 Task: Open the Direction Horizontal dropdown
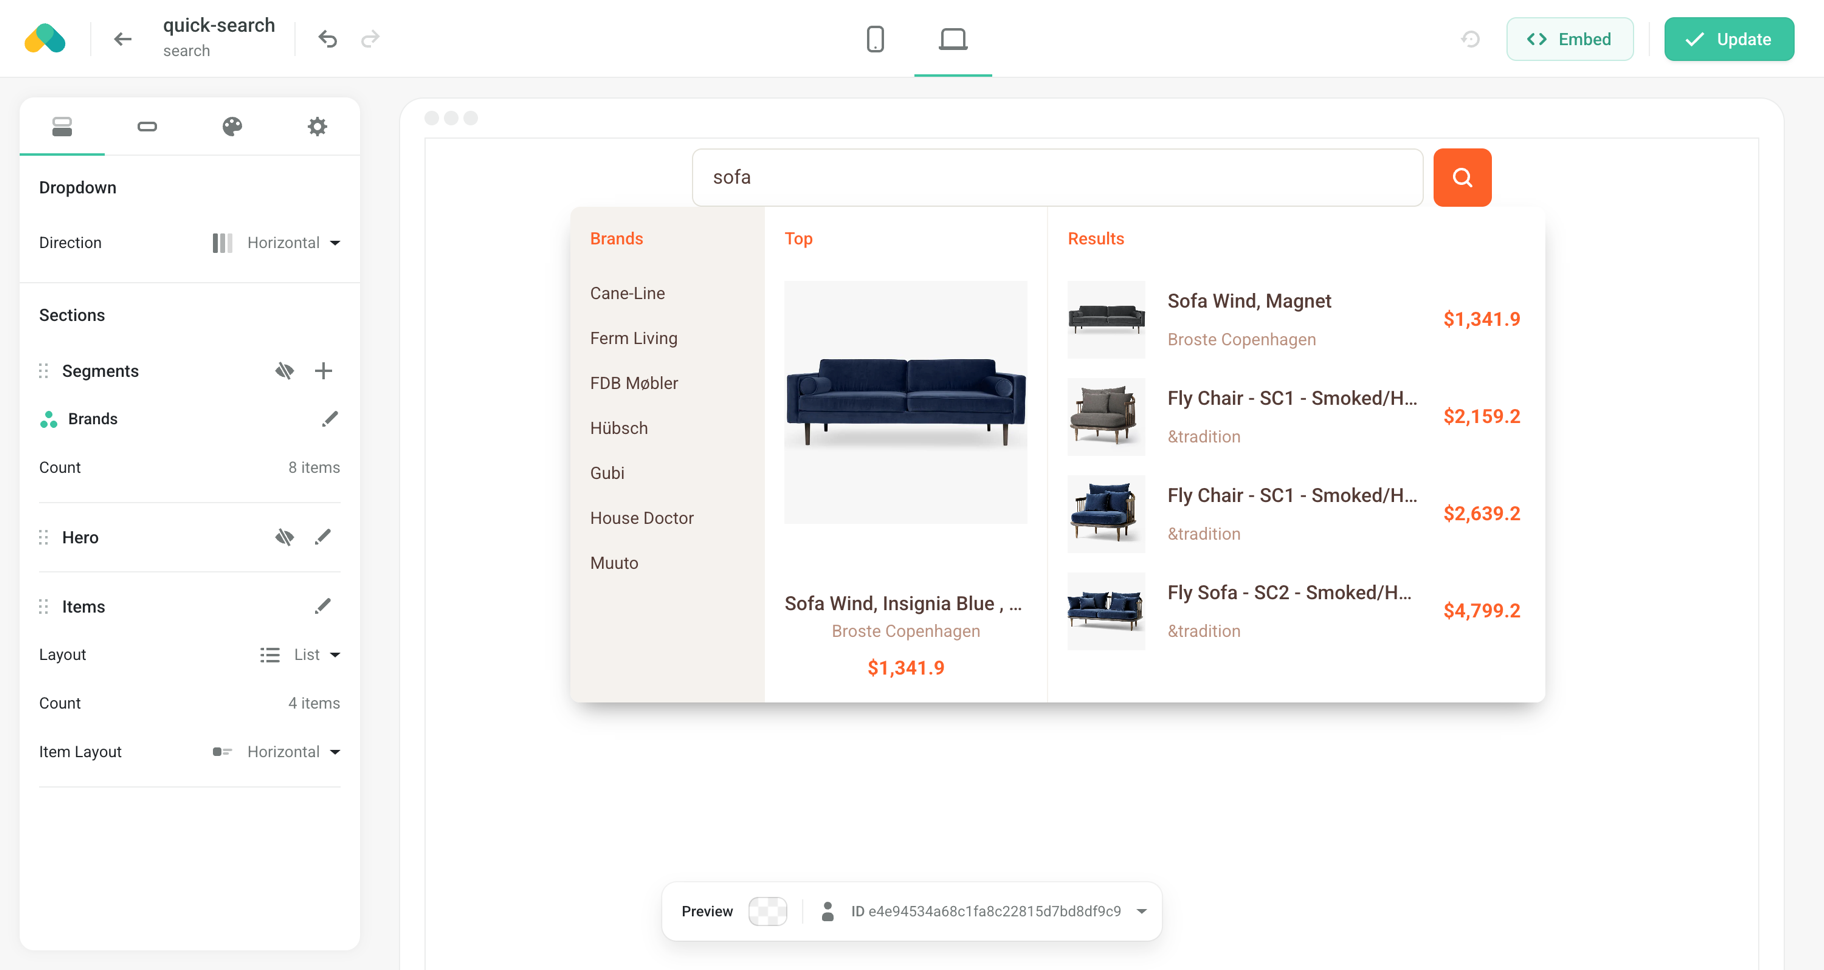point(276,243)
